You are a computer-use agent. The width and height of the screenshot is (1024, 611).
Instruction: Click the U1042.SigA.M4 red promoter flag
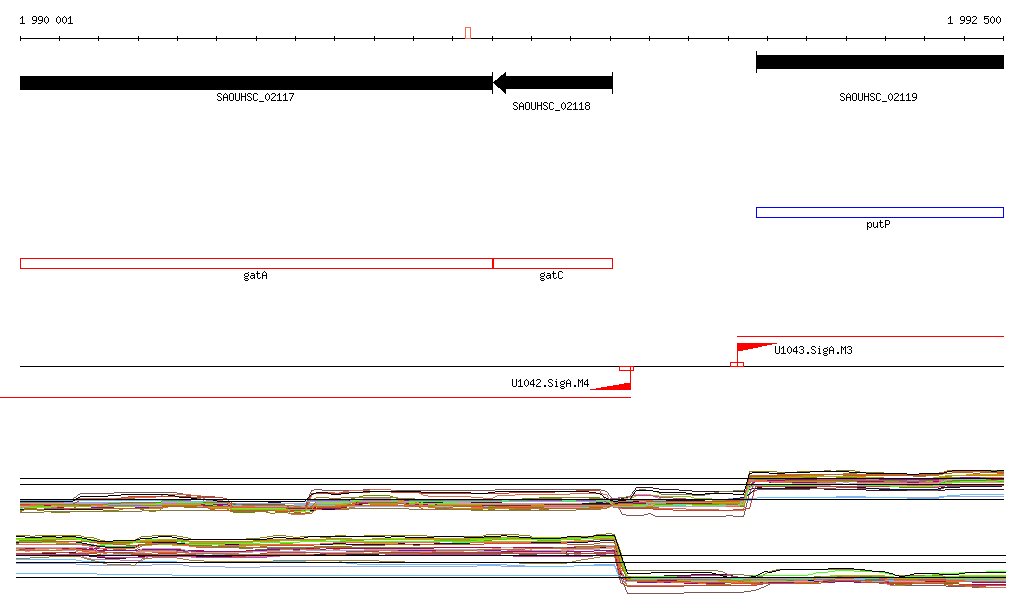point(611,385)
